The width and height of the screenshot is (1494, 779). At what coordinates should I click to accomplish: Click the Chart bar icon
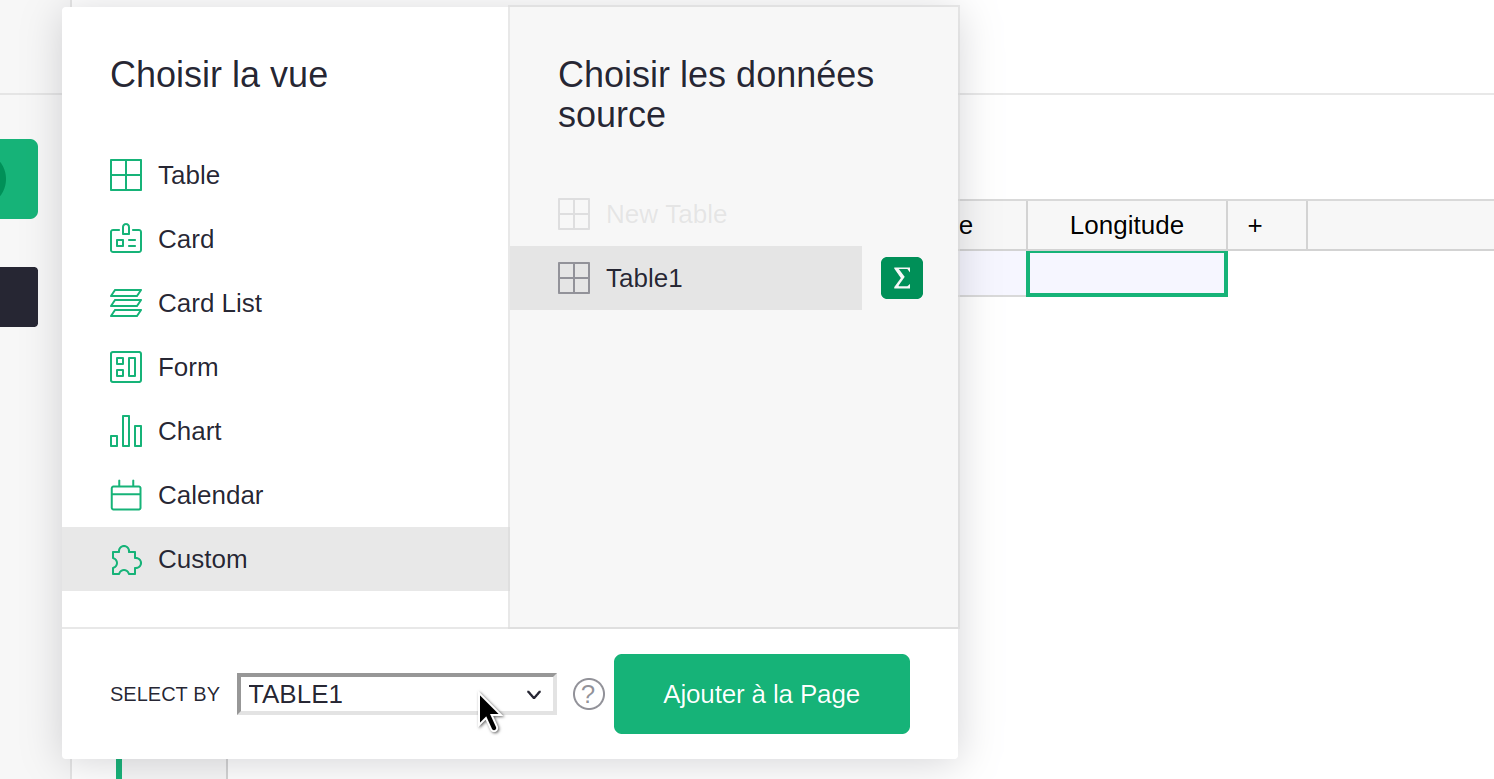tap(126, 431)
